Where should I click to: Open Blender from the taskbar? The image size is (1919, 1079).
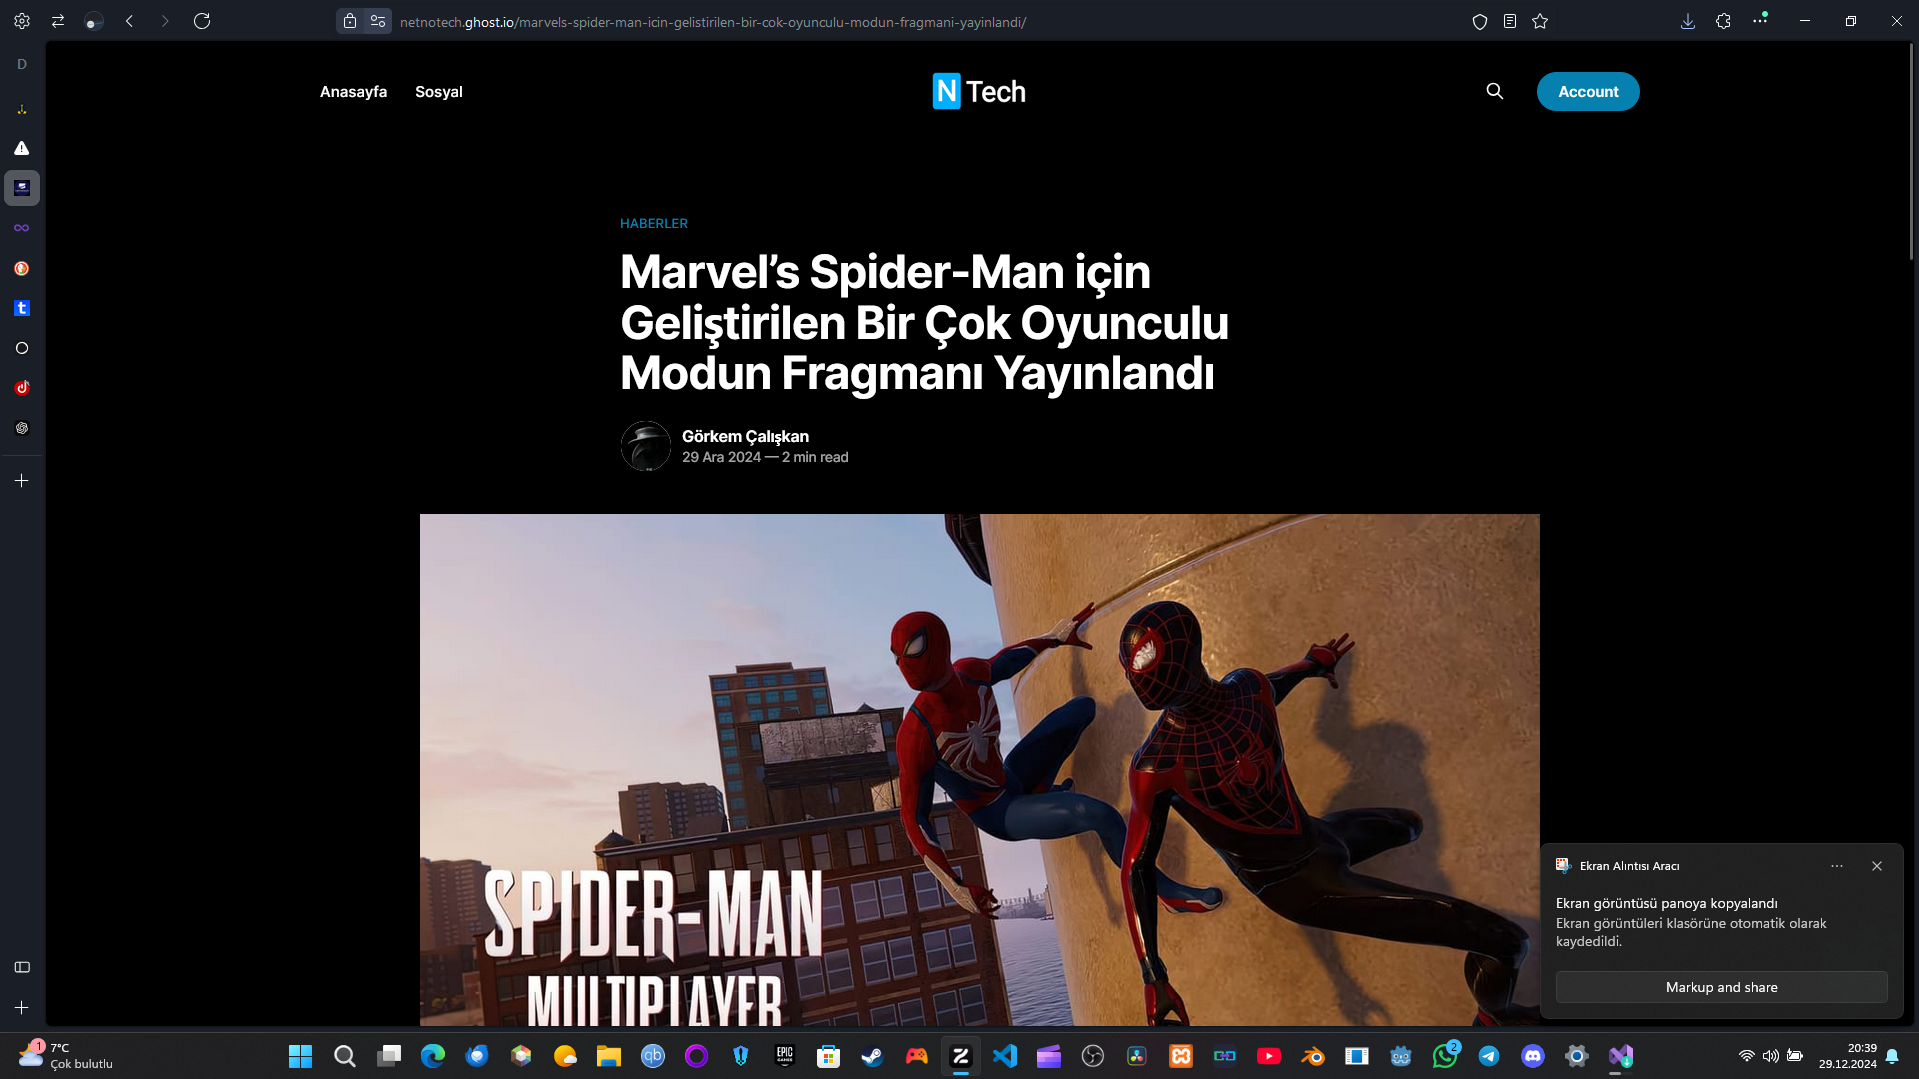[x=1313, y=1056]
